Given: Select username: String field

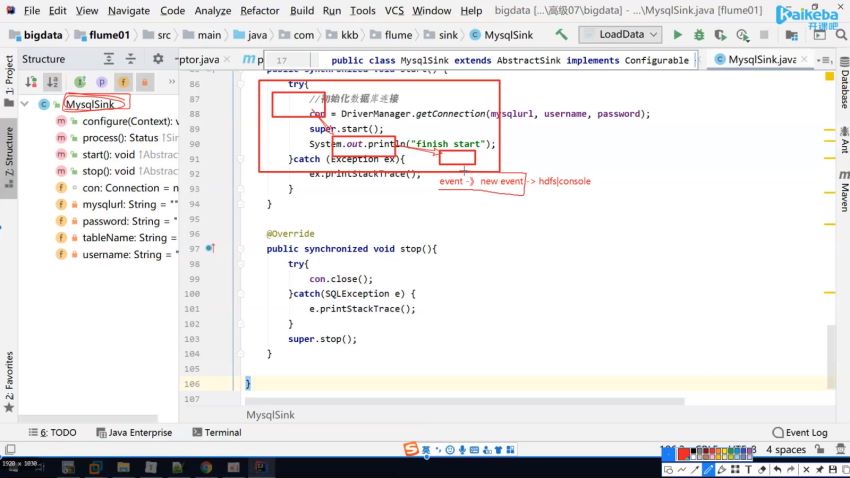Looking at the screenshot, I should [117, 254].
